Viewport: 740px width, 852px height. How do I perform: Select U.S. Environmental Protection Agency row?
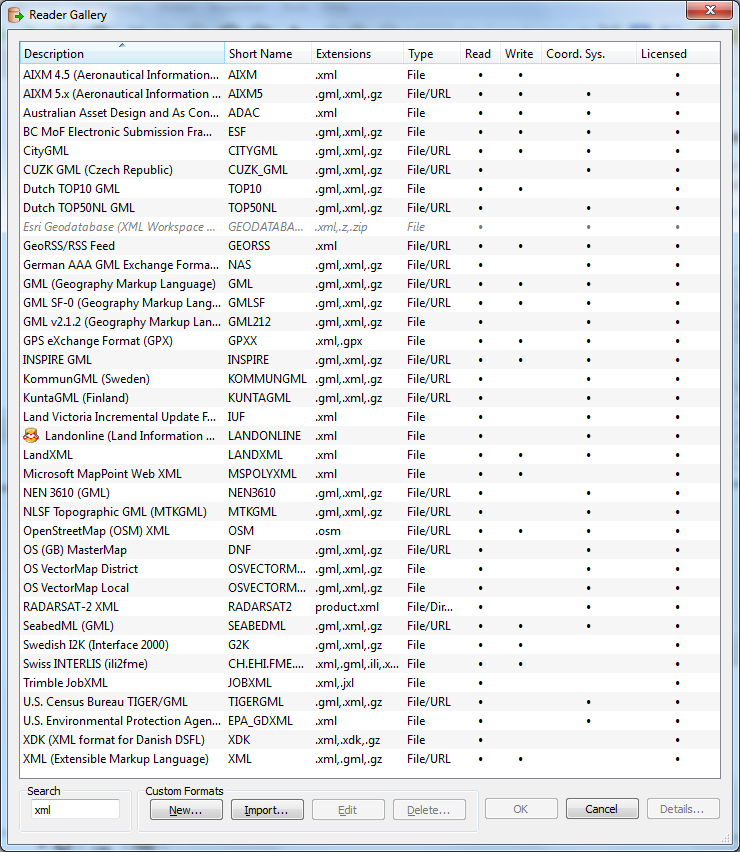click(x=369, y=721)
